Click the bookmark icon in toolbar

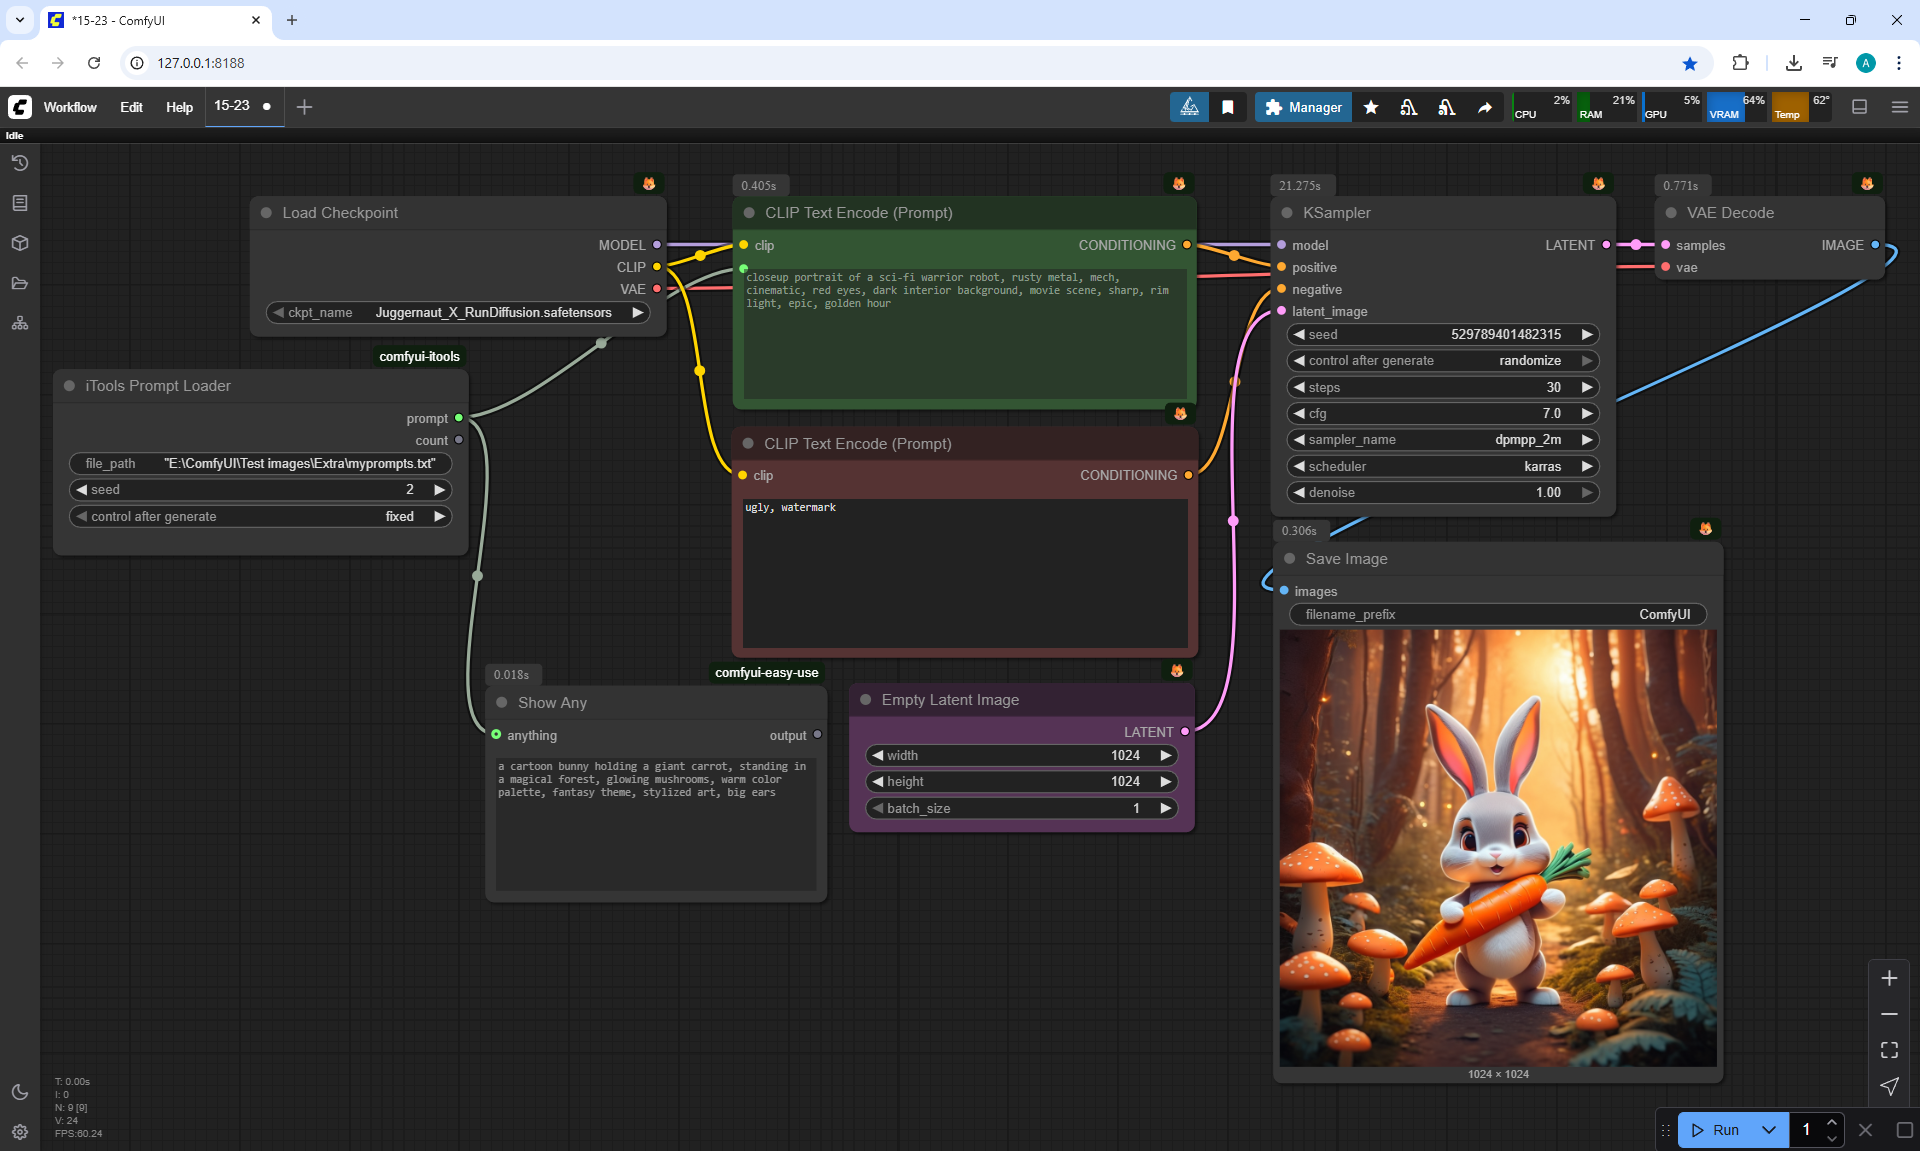(1228, 107)
